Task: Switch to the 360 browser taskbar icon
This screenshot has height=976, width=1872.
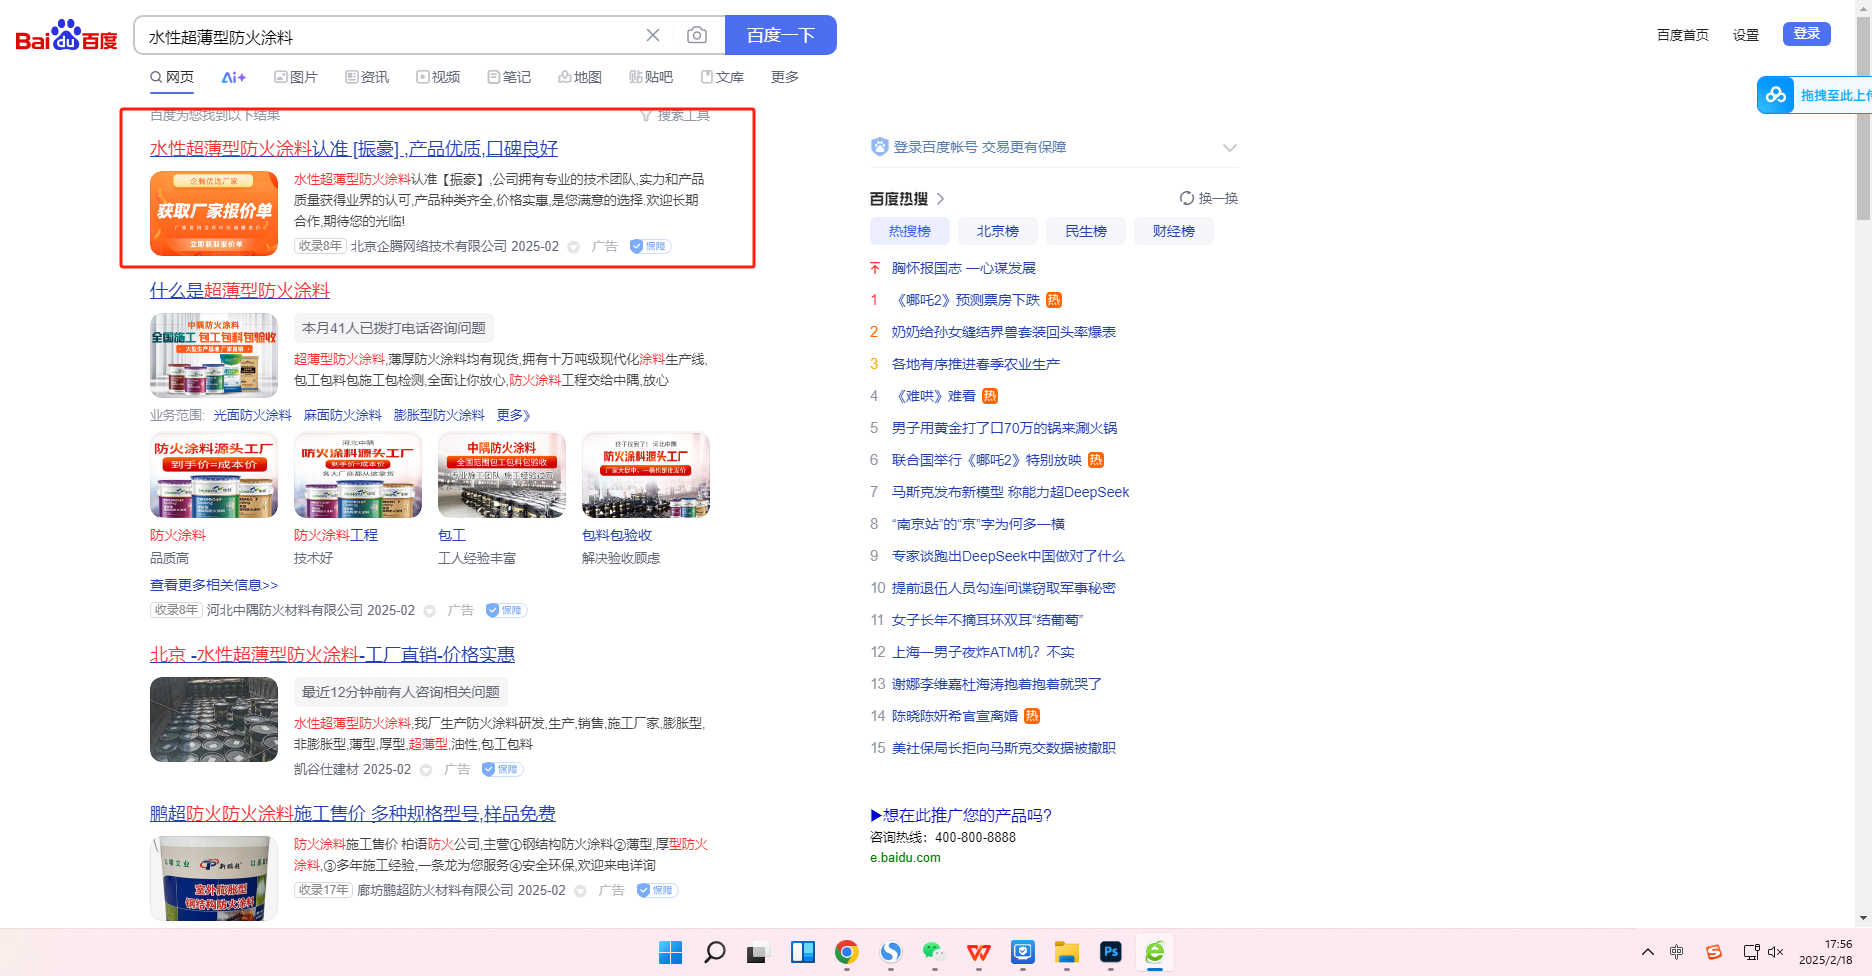Action: pos(1155,952)
